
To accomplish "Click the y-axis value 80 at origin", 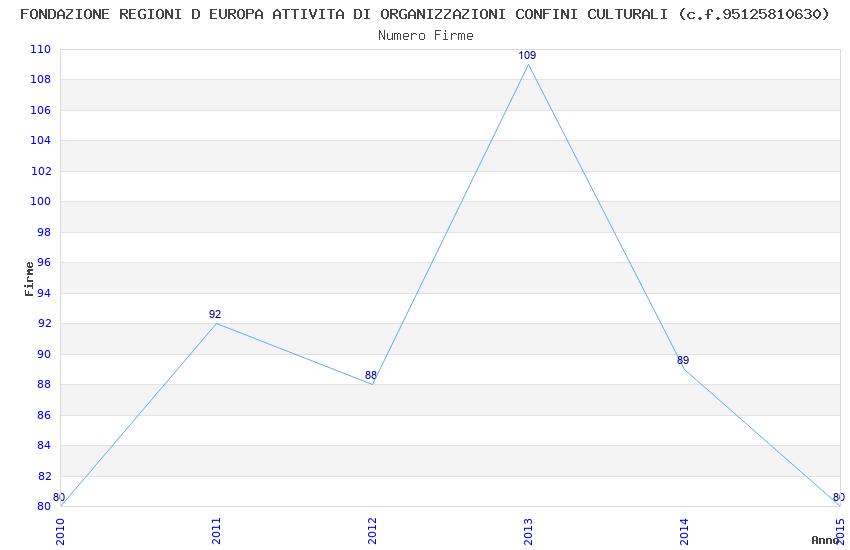I will [44, 507].
